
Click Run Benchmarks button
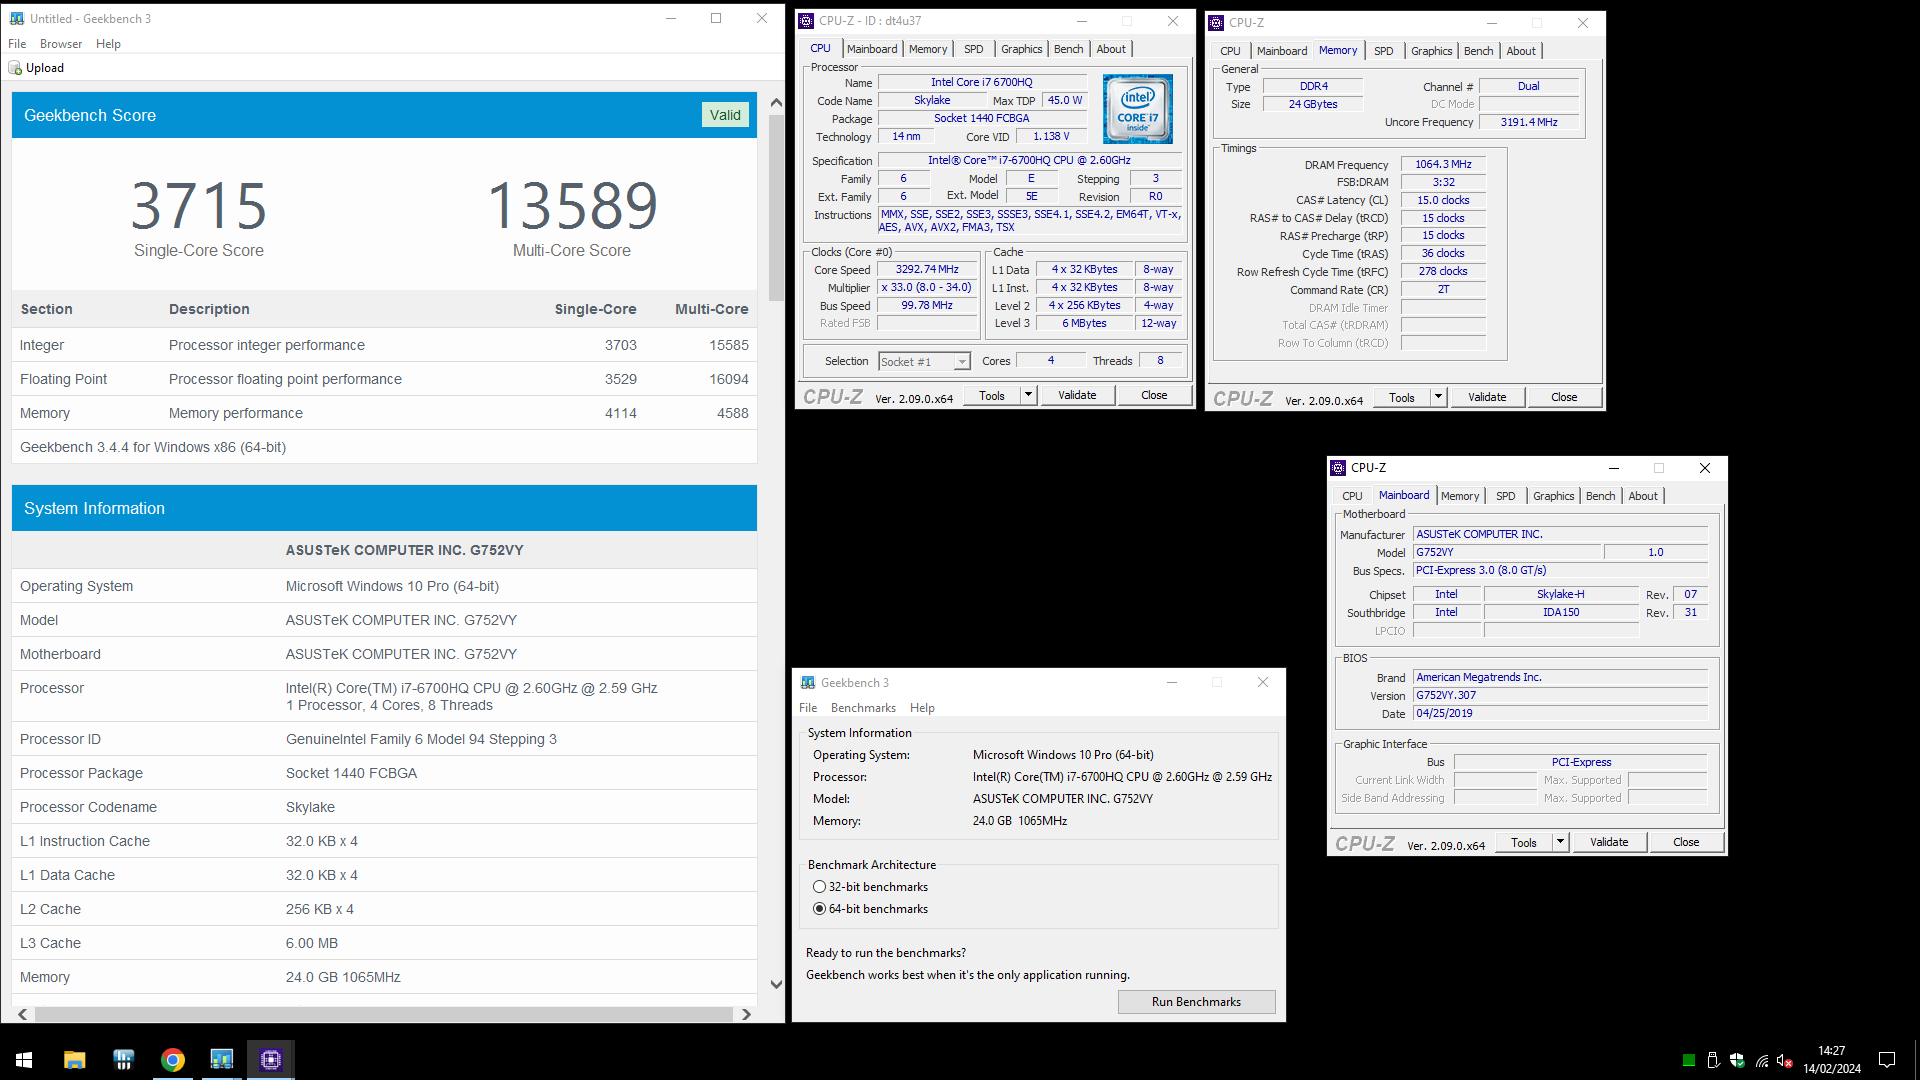pos(1196,1002)
